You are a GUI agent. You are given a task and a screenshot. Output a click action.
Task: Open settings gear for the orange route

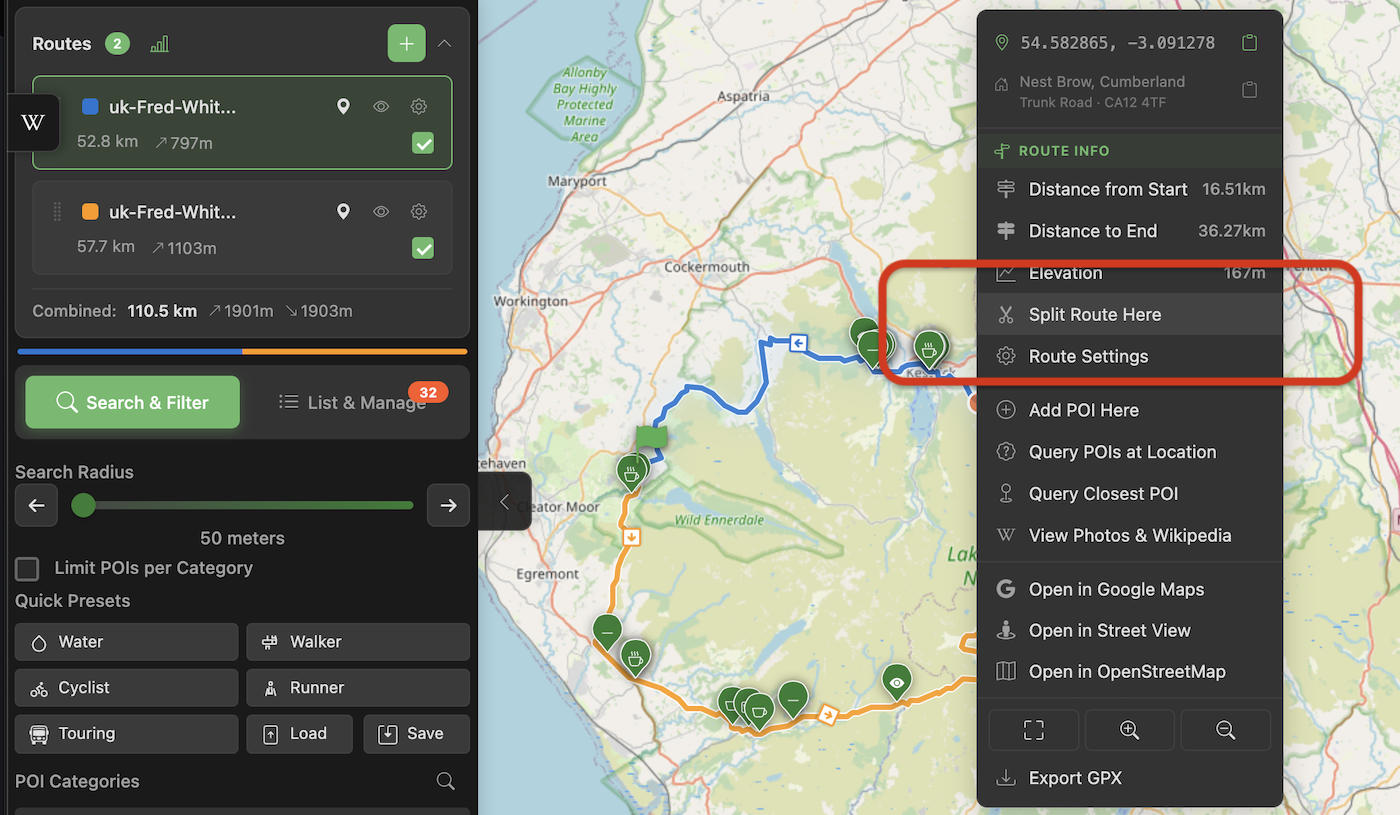419,212
